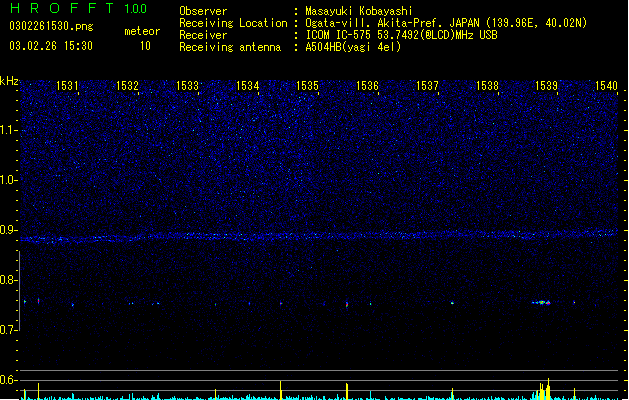
Task: Select the 1.1 kHz frequency tick label
Action: click(8, 130)
